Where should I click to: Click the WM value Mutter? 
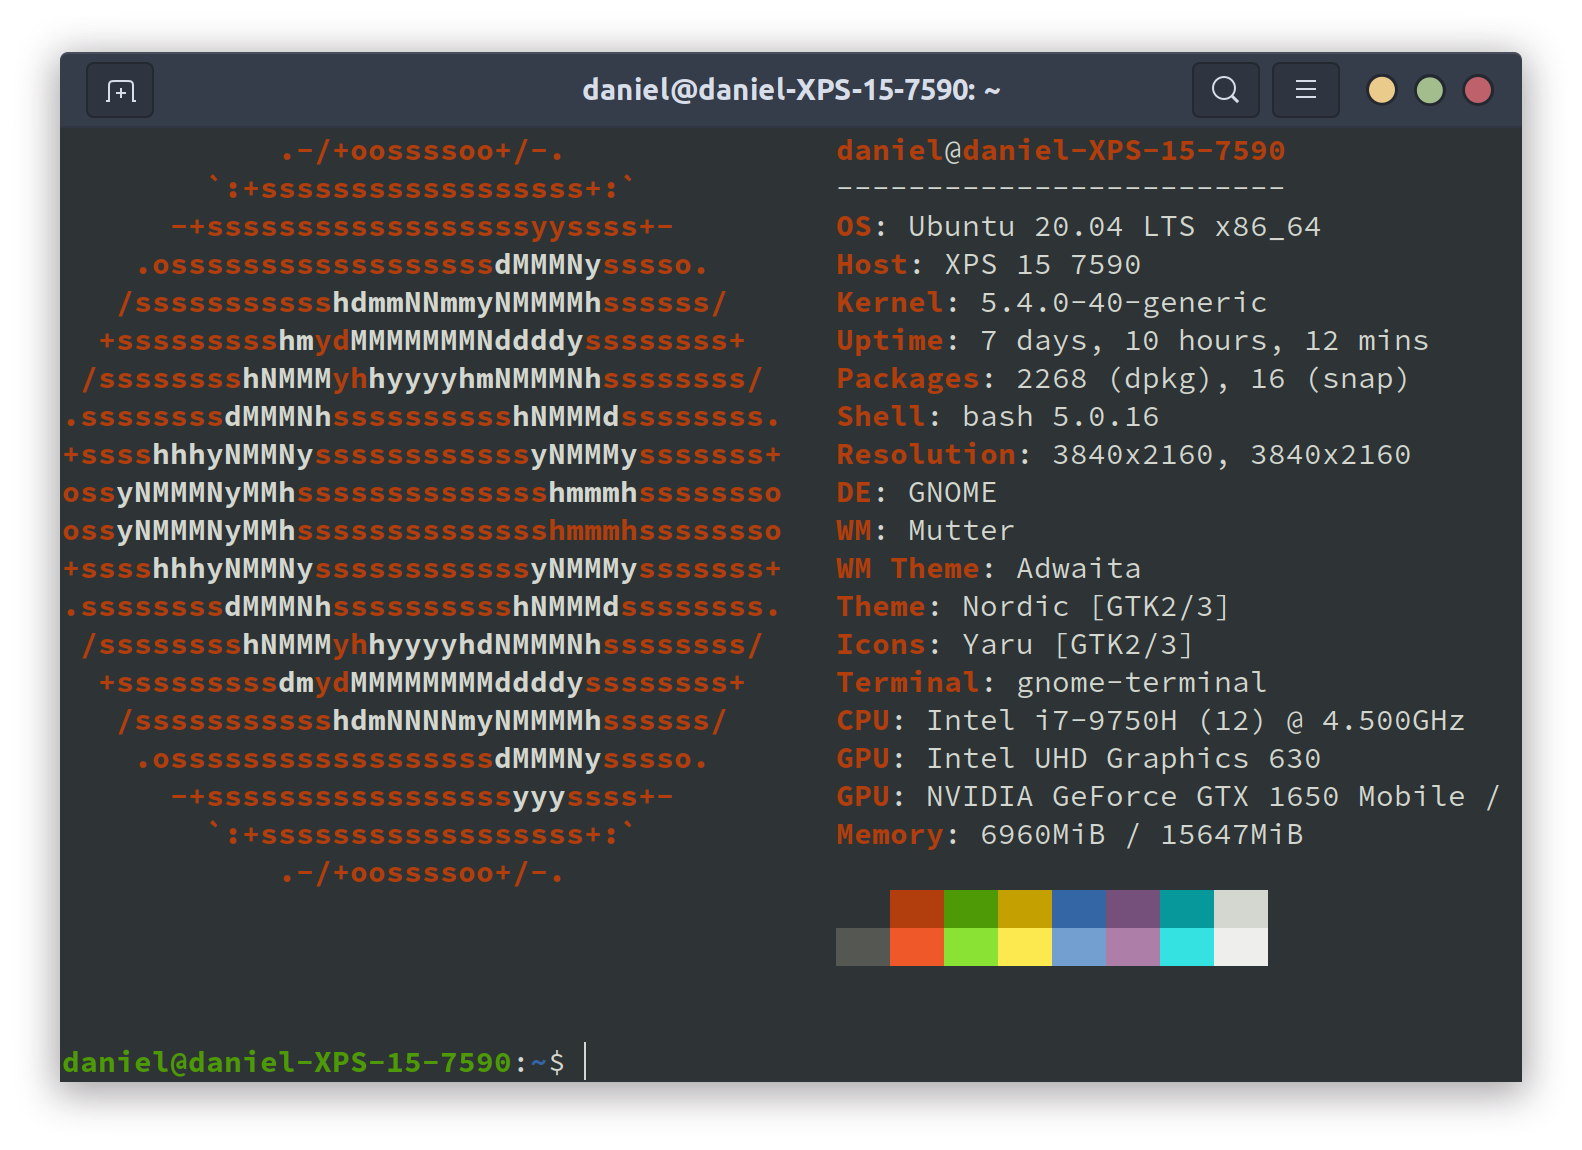pos(961,531)
